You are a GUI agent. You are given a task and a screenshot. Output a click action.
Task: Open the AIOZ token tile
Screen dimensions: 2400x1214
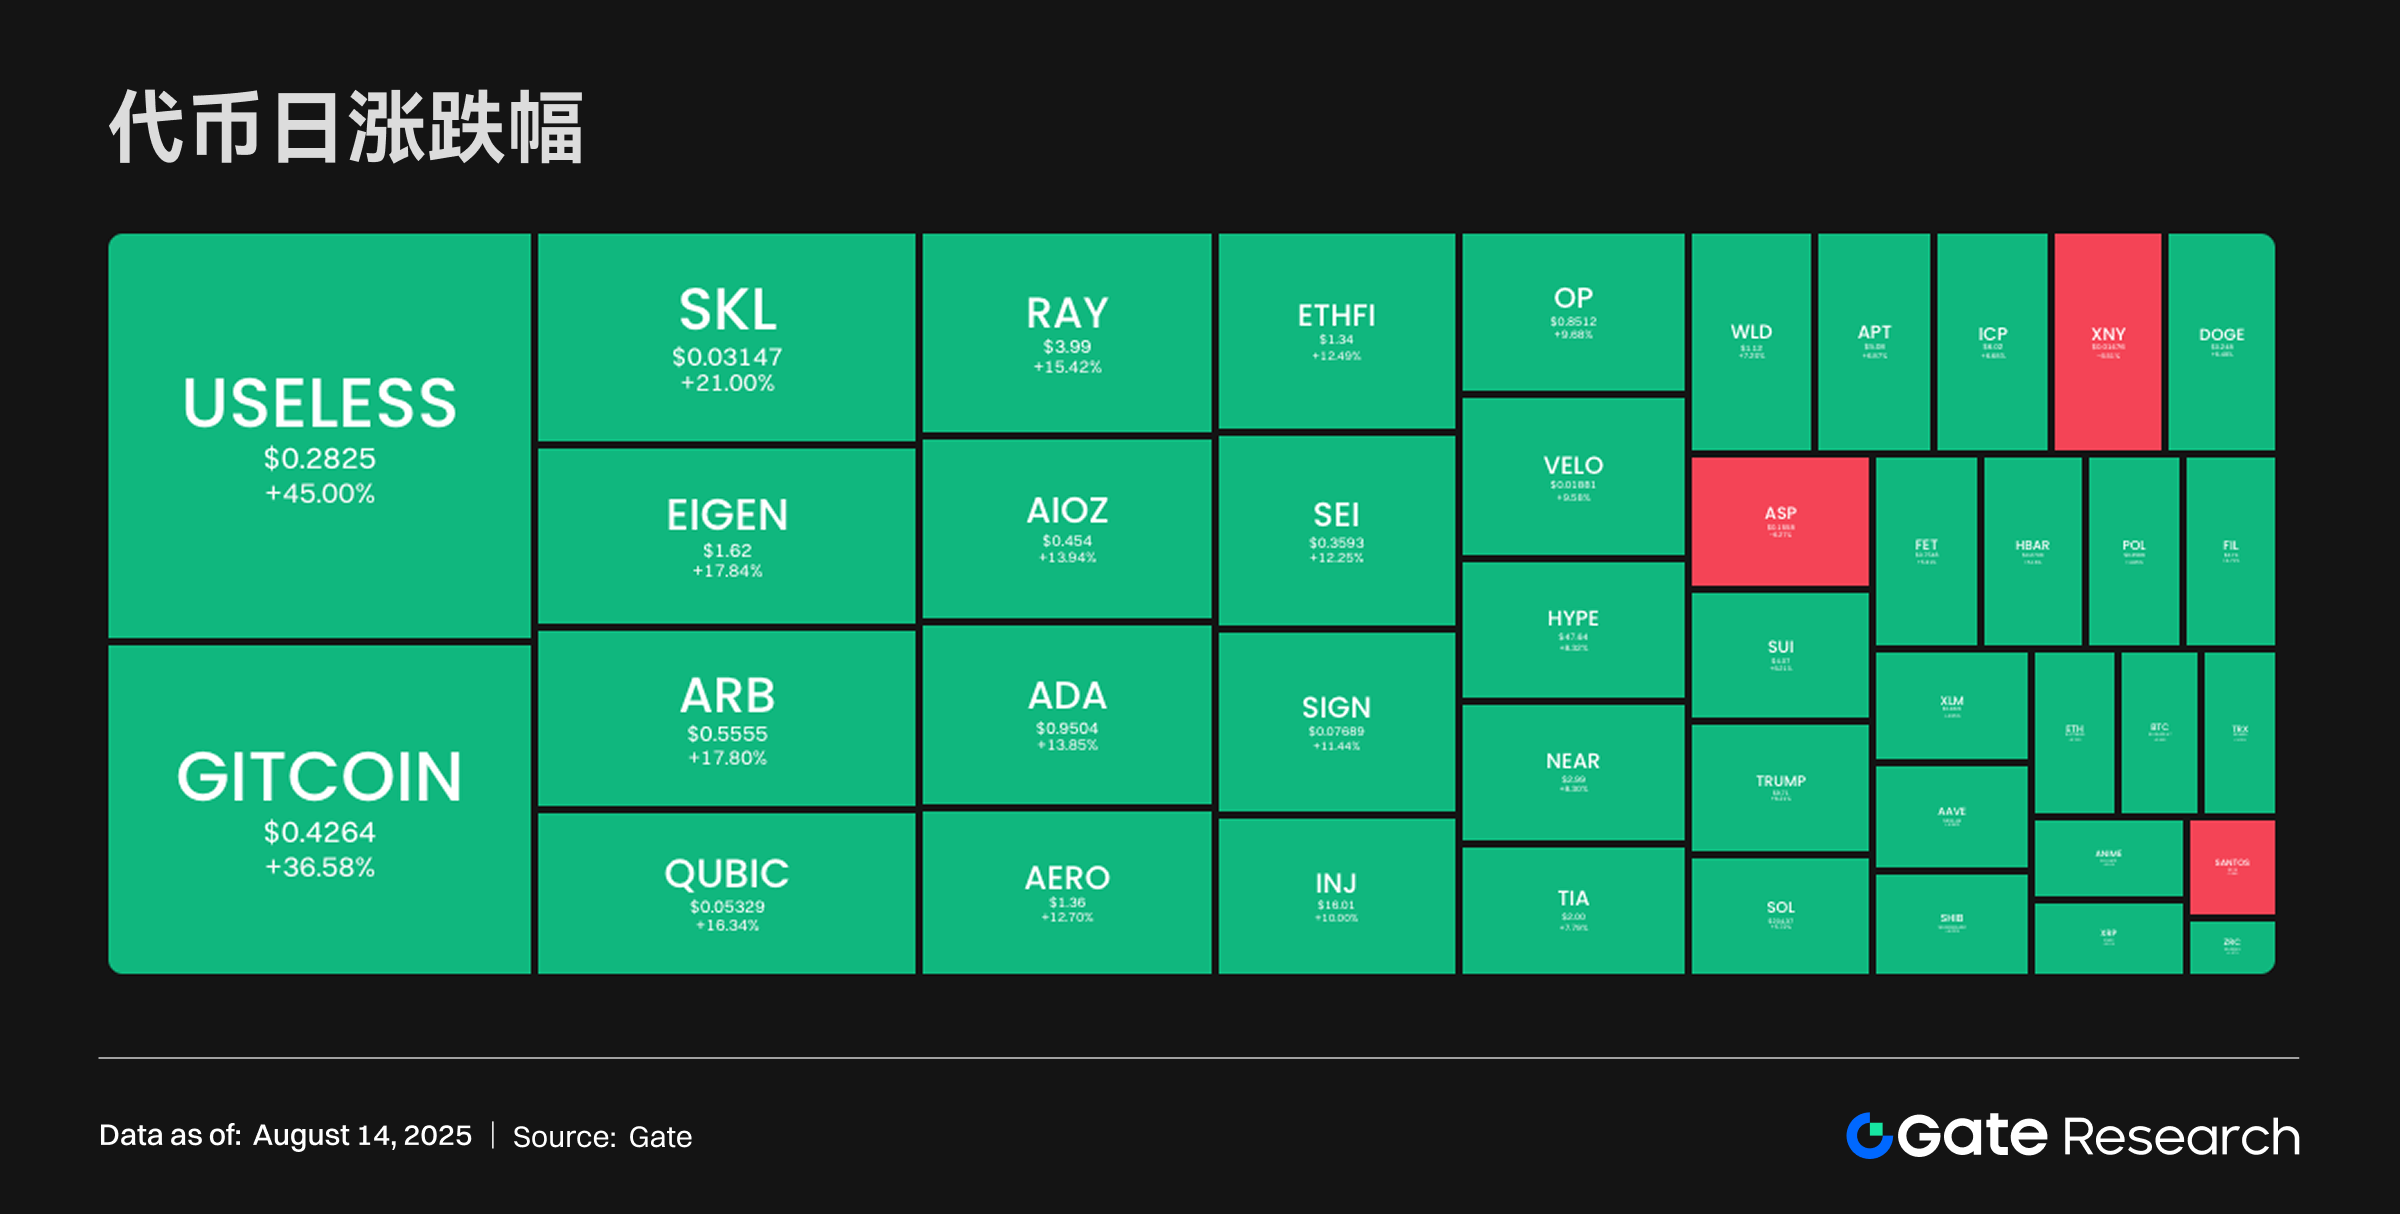[x=1067, y=528]
